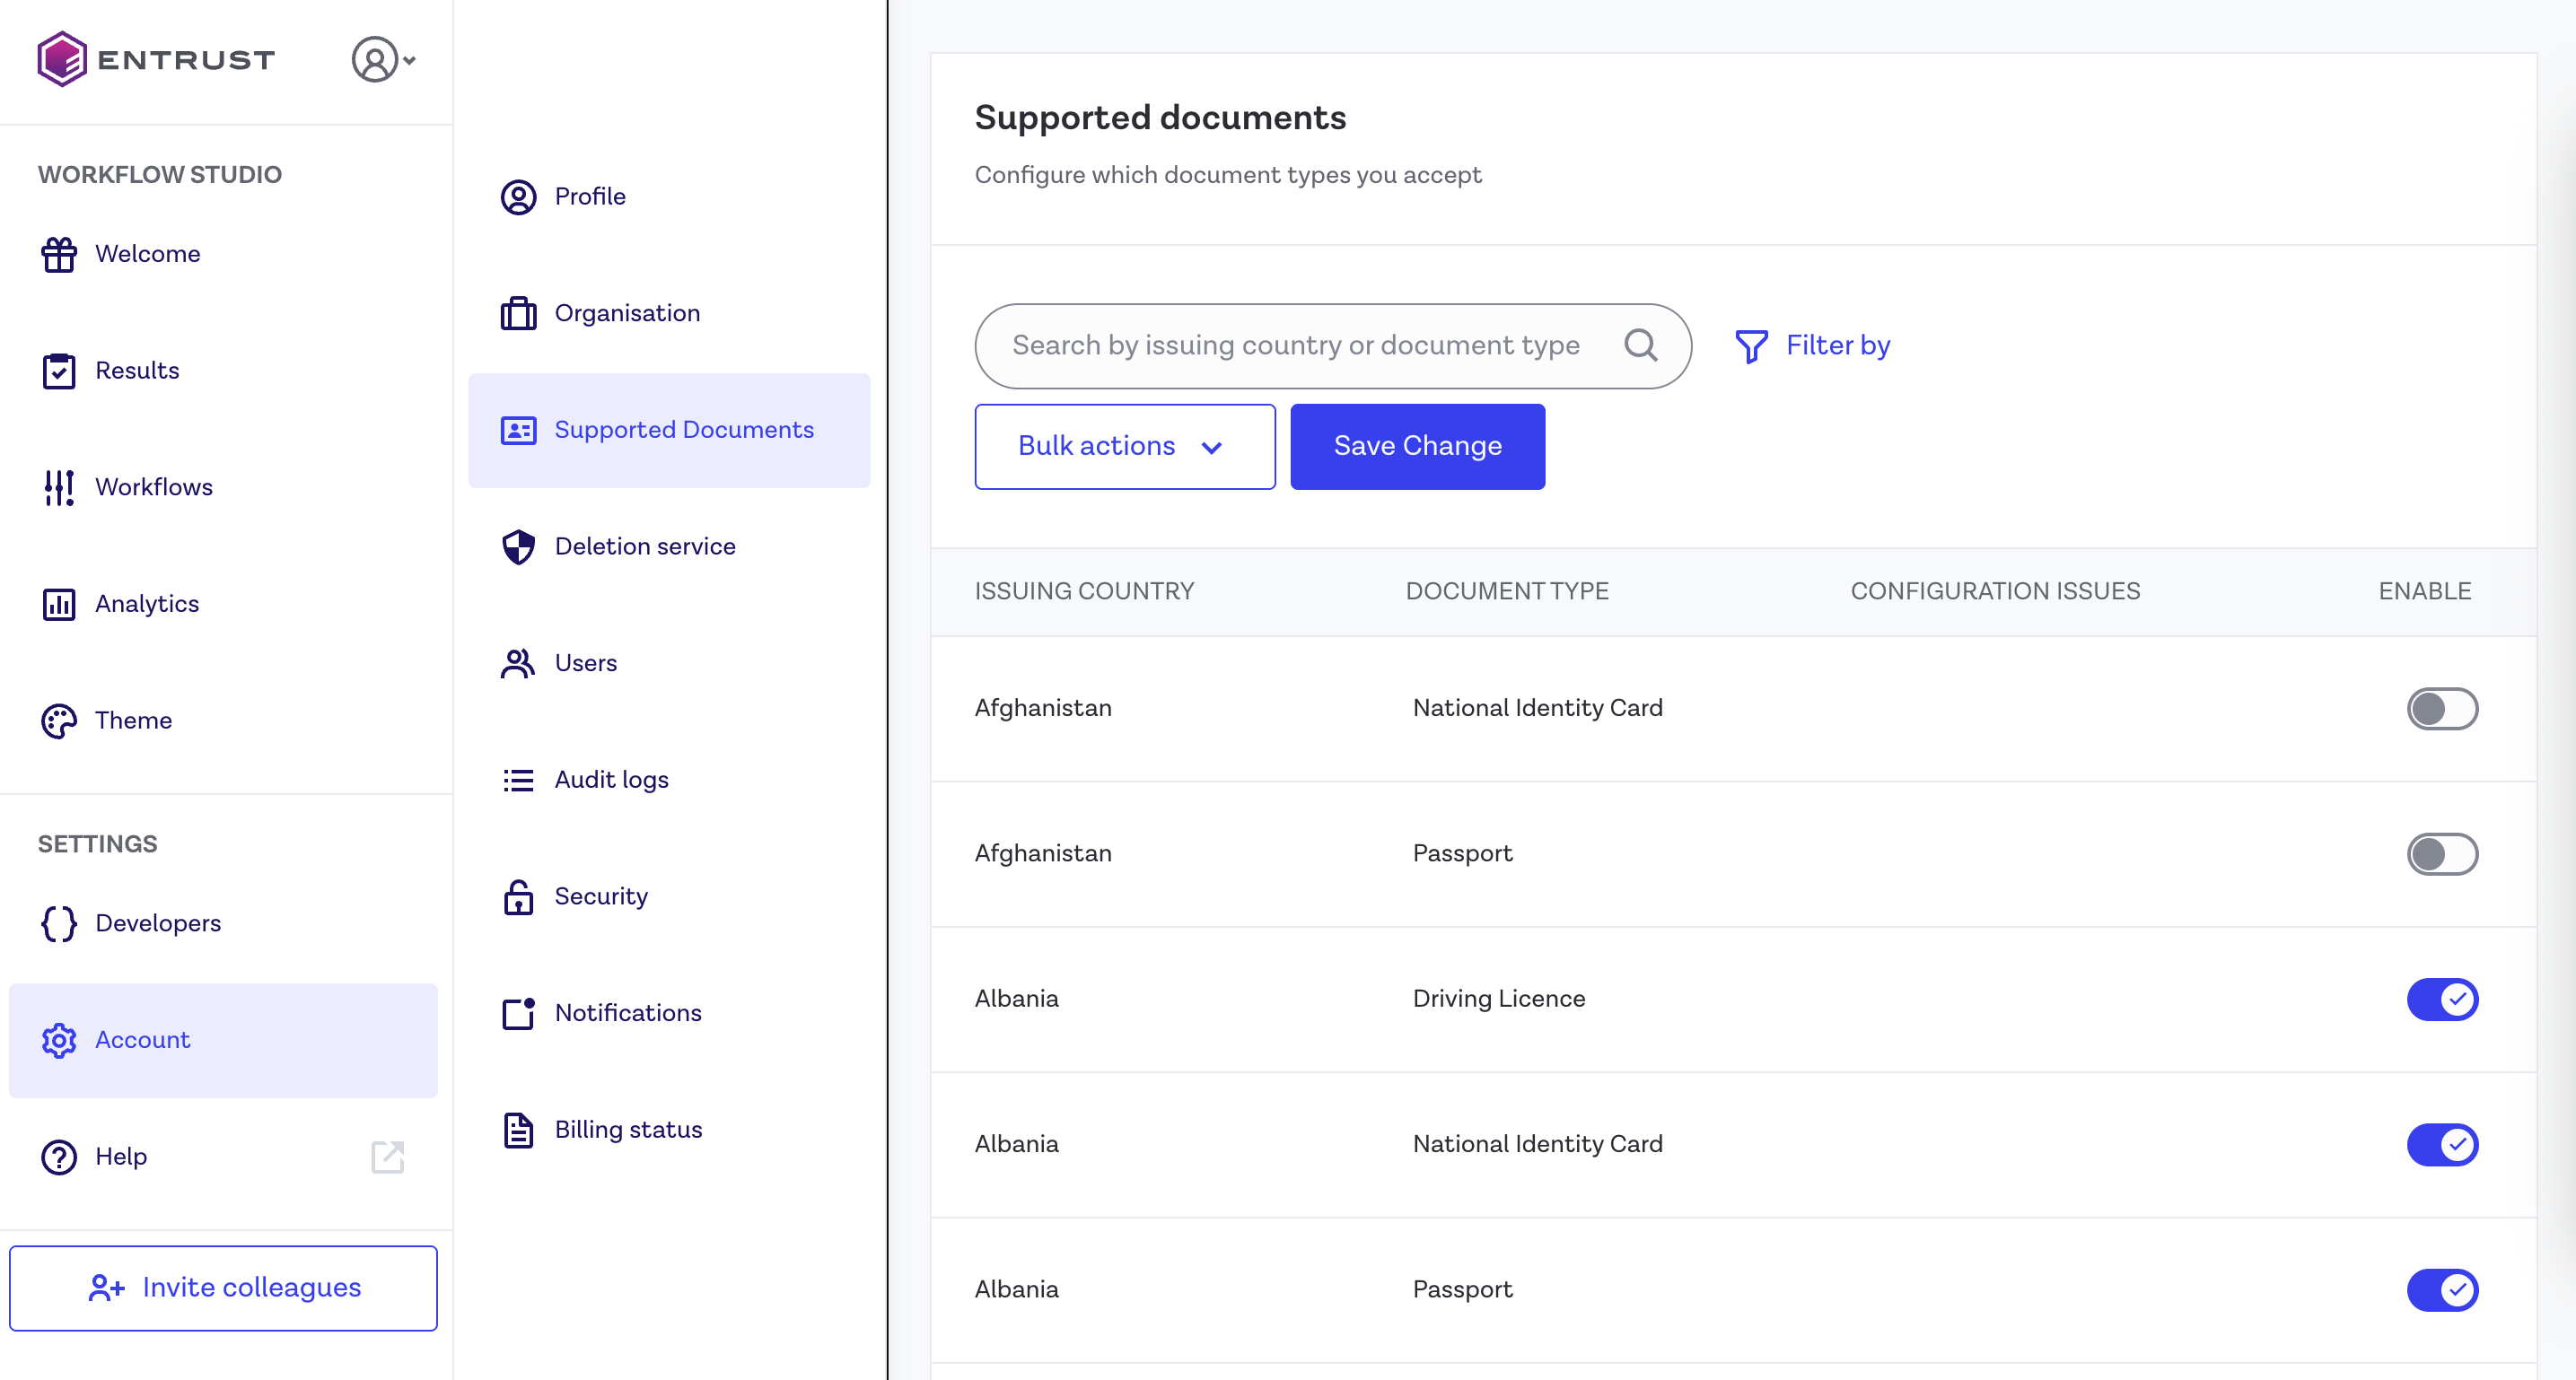
Task: Click the Audit logs list icon
Action: [x=518, y=780]
